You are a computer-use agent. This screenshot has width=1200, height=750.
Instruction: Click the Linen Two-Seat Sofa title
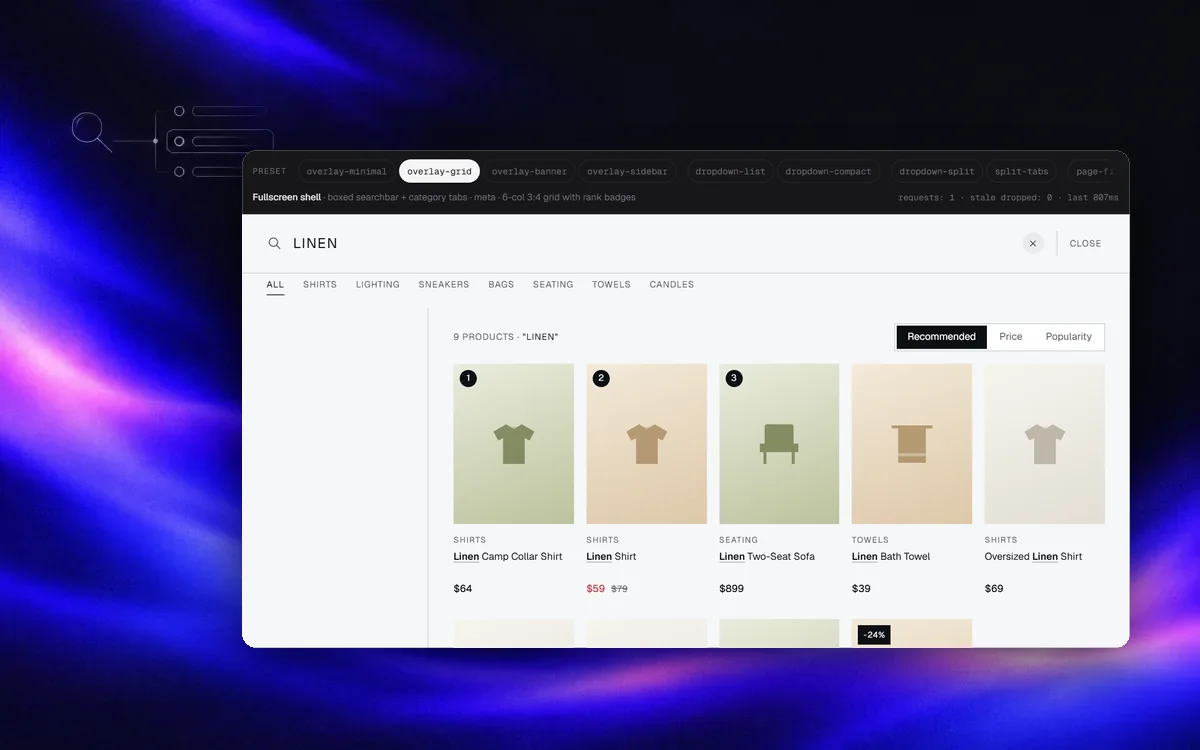766,557
